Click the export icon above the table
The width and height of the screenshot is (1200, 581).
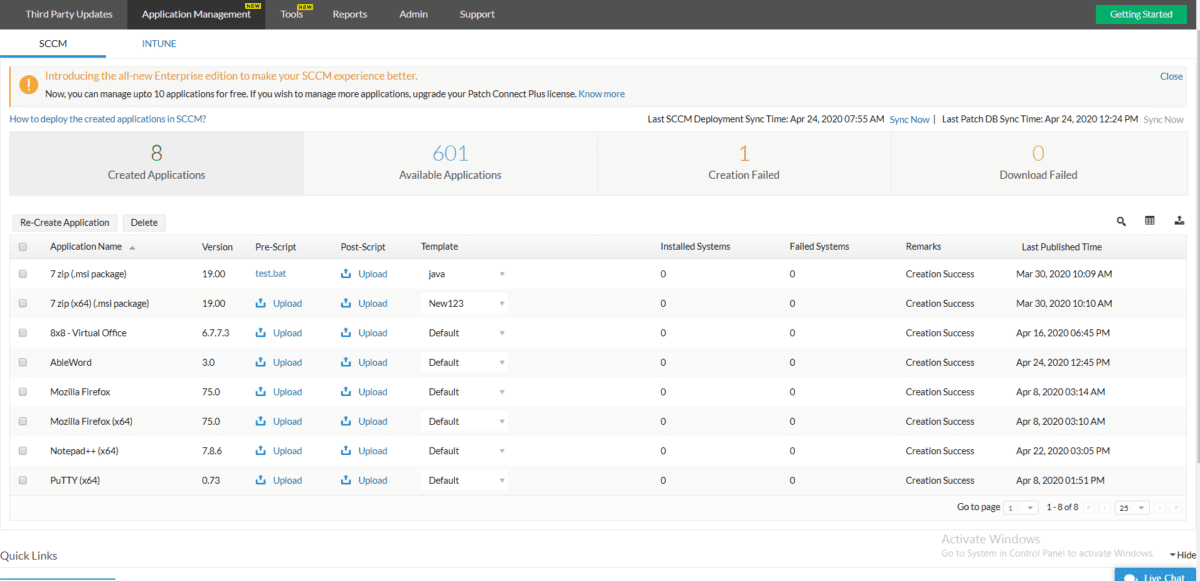[1179, 222]
